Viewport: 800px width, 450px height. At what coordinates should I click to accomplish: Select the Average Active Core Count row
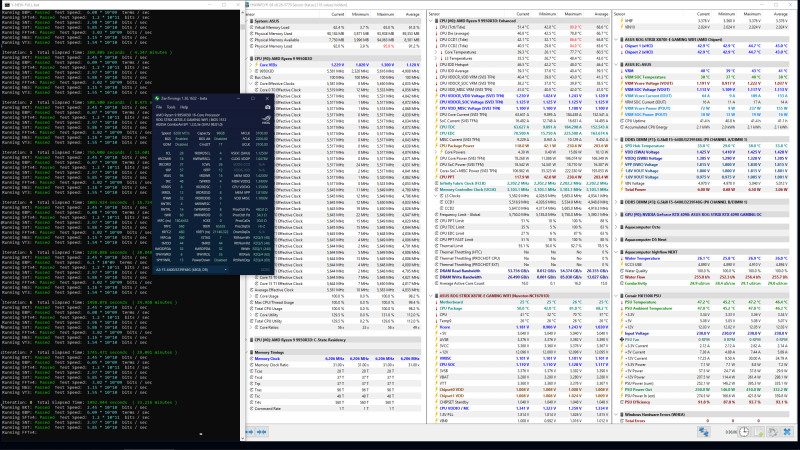pyautogui.click(x=520, y=283)
